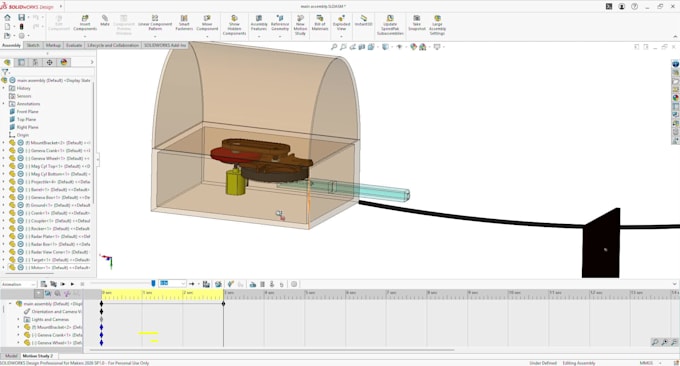Toggle visibility of Barrel<1> component
Image resolution: width=680 pixels, height=366 pixels.
coord(20,190)
